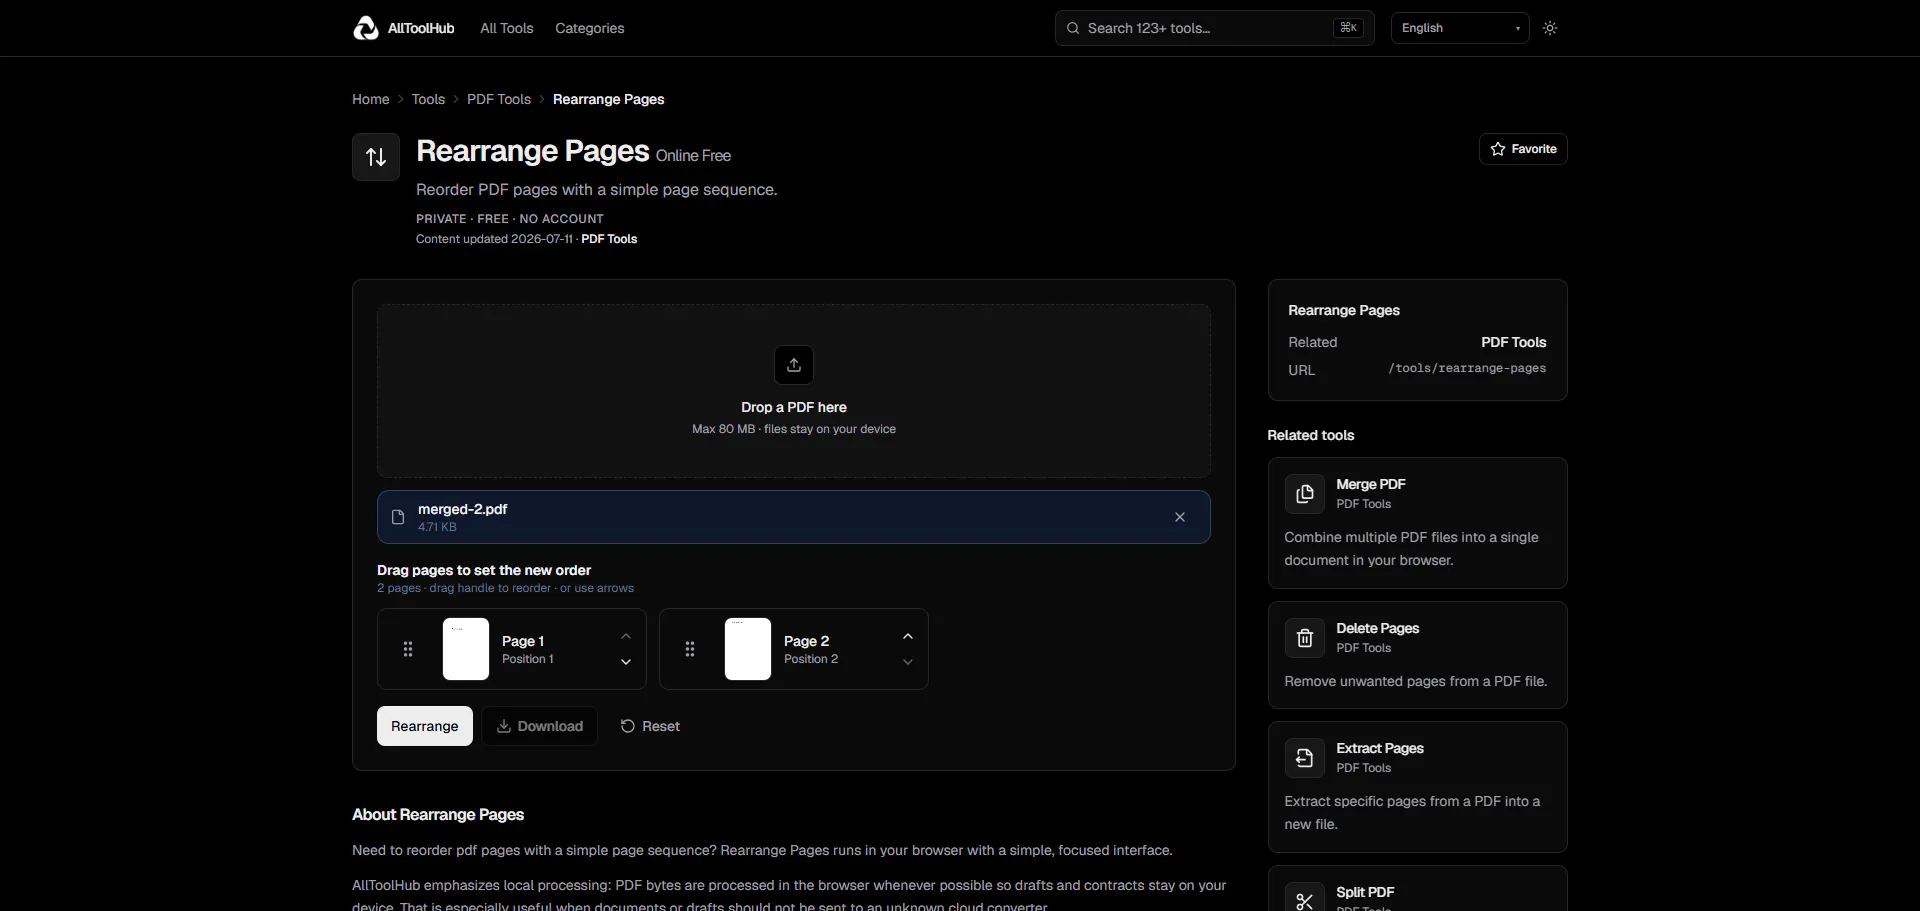Viewport: 1920px width, 911px height.
Task: Move Page 1 down with arrow
Action: 626,662
